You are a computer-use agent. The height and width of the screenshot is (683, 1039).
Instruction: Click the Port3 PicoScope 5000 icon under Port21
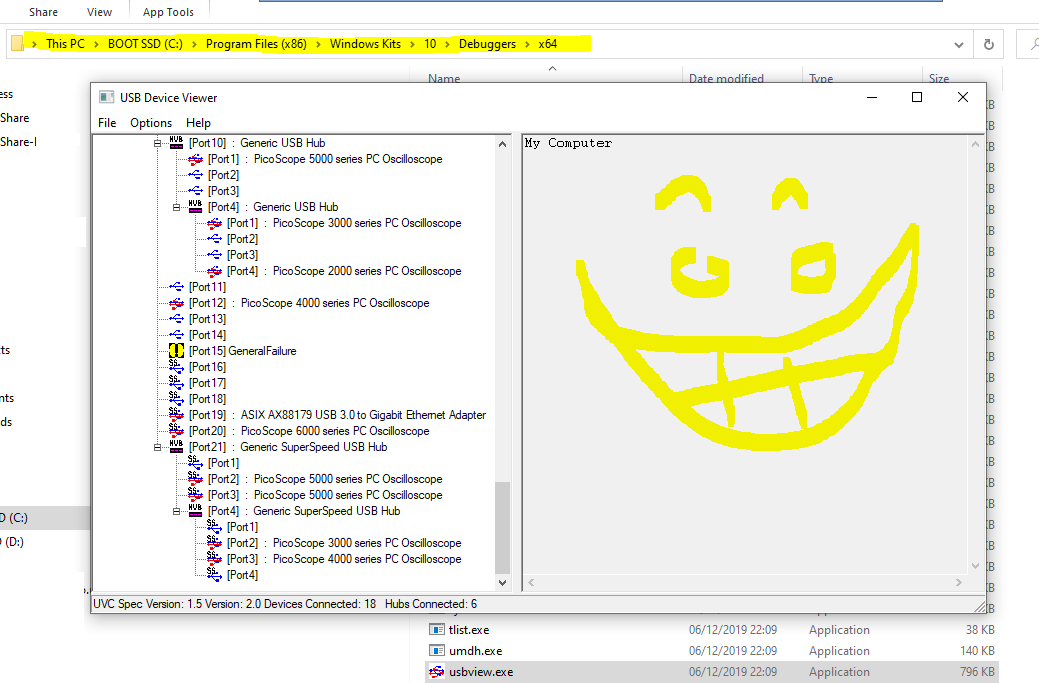[x=195, y=494]
